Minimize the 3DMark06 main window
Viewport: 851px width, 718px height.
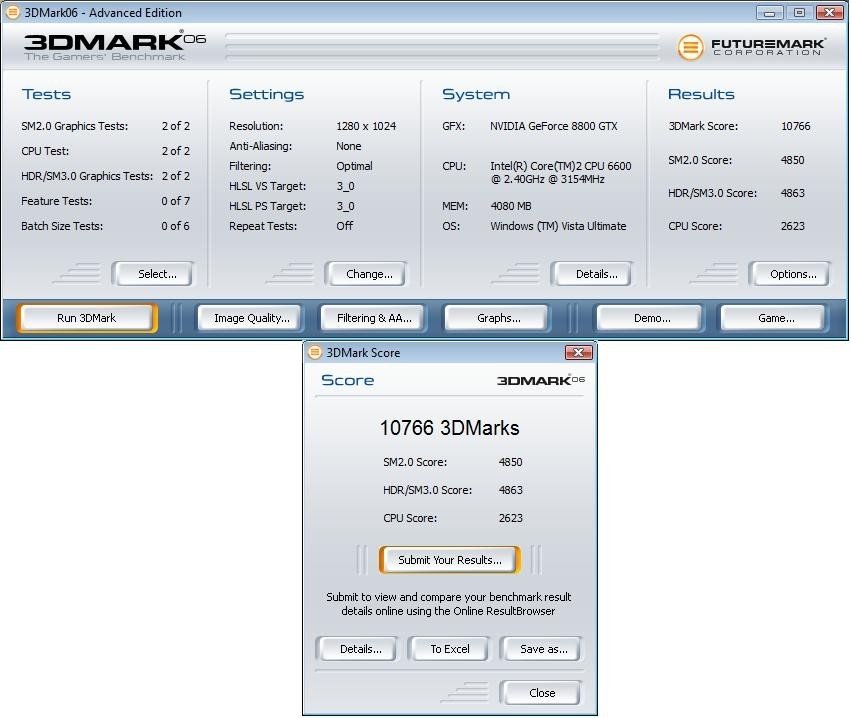point(770,12)
